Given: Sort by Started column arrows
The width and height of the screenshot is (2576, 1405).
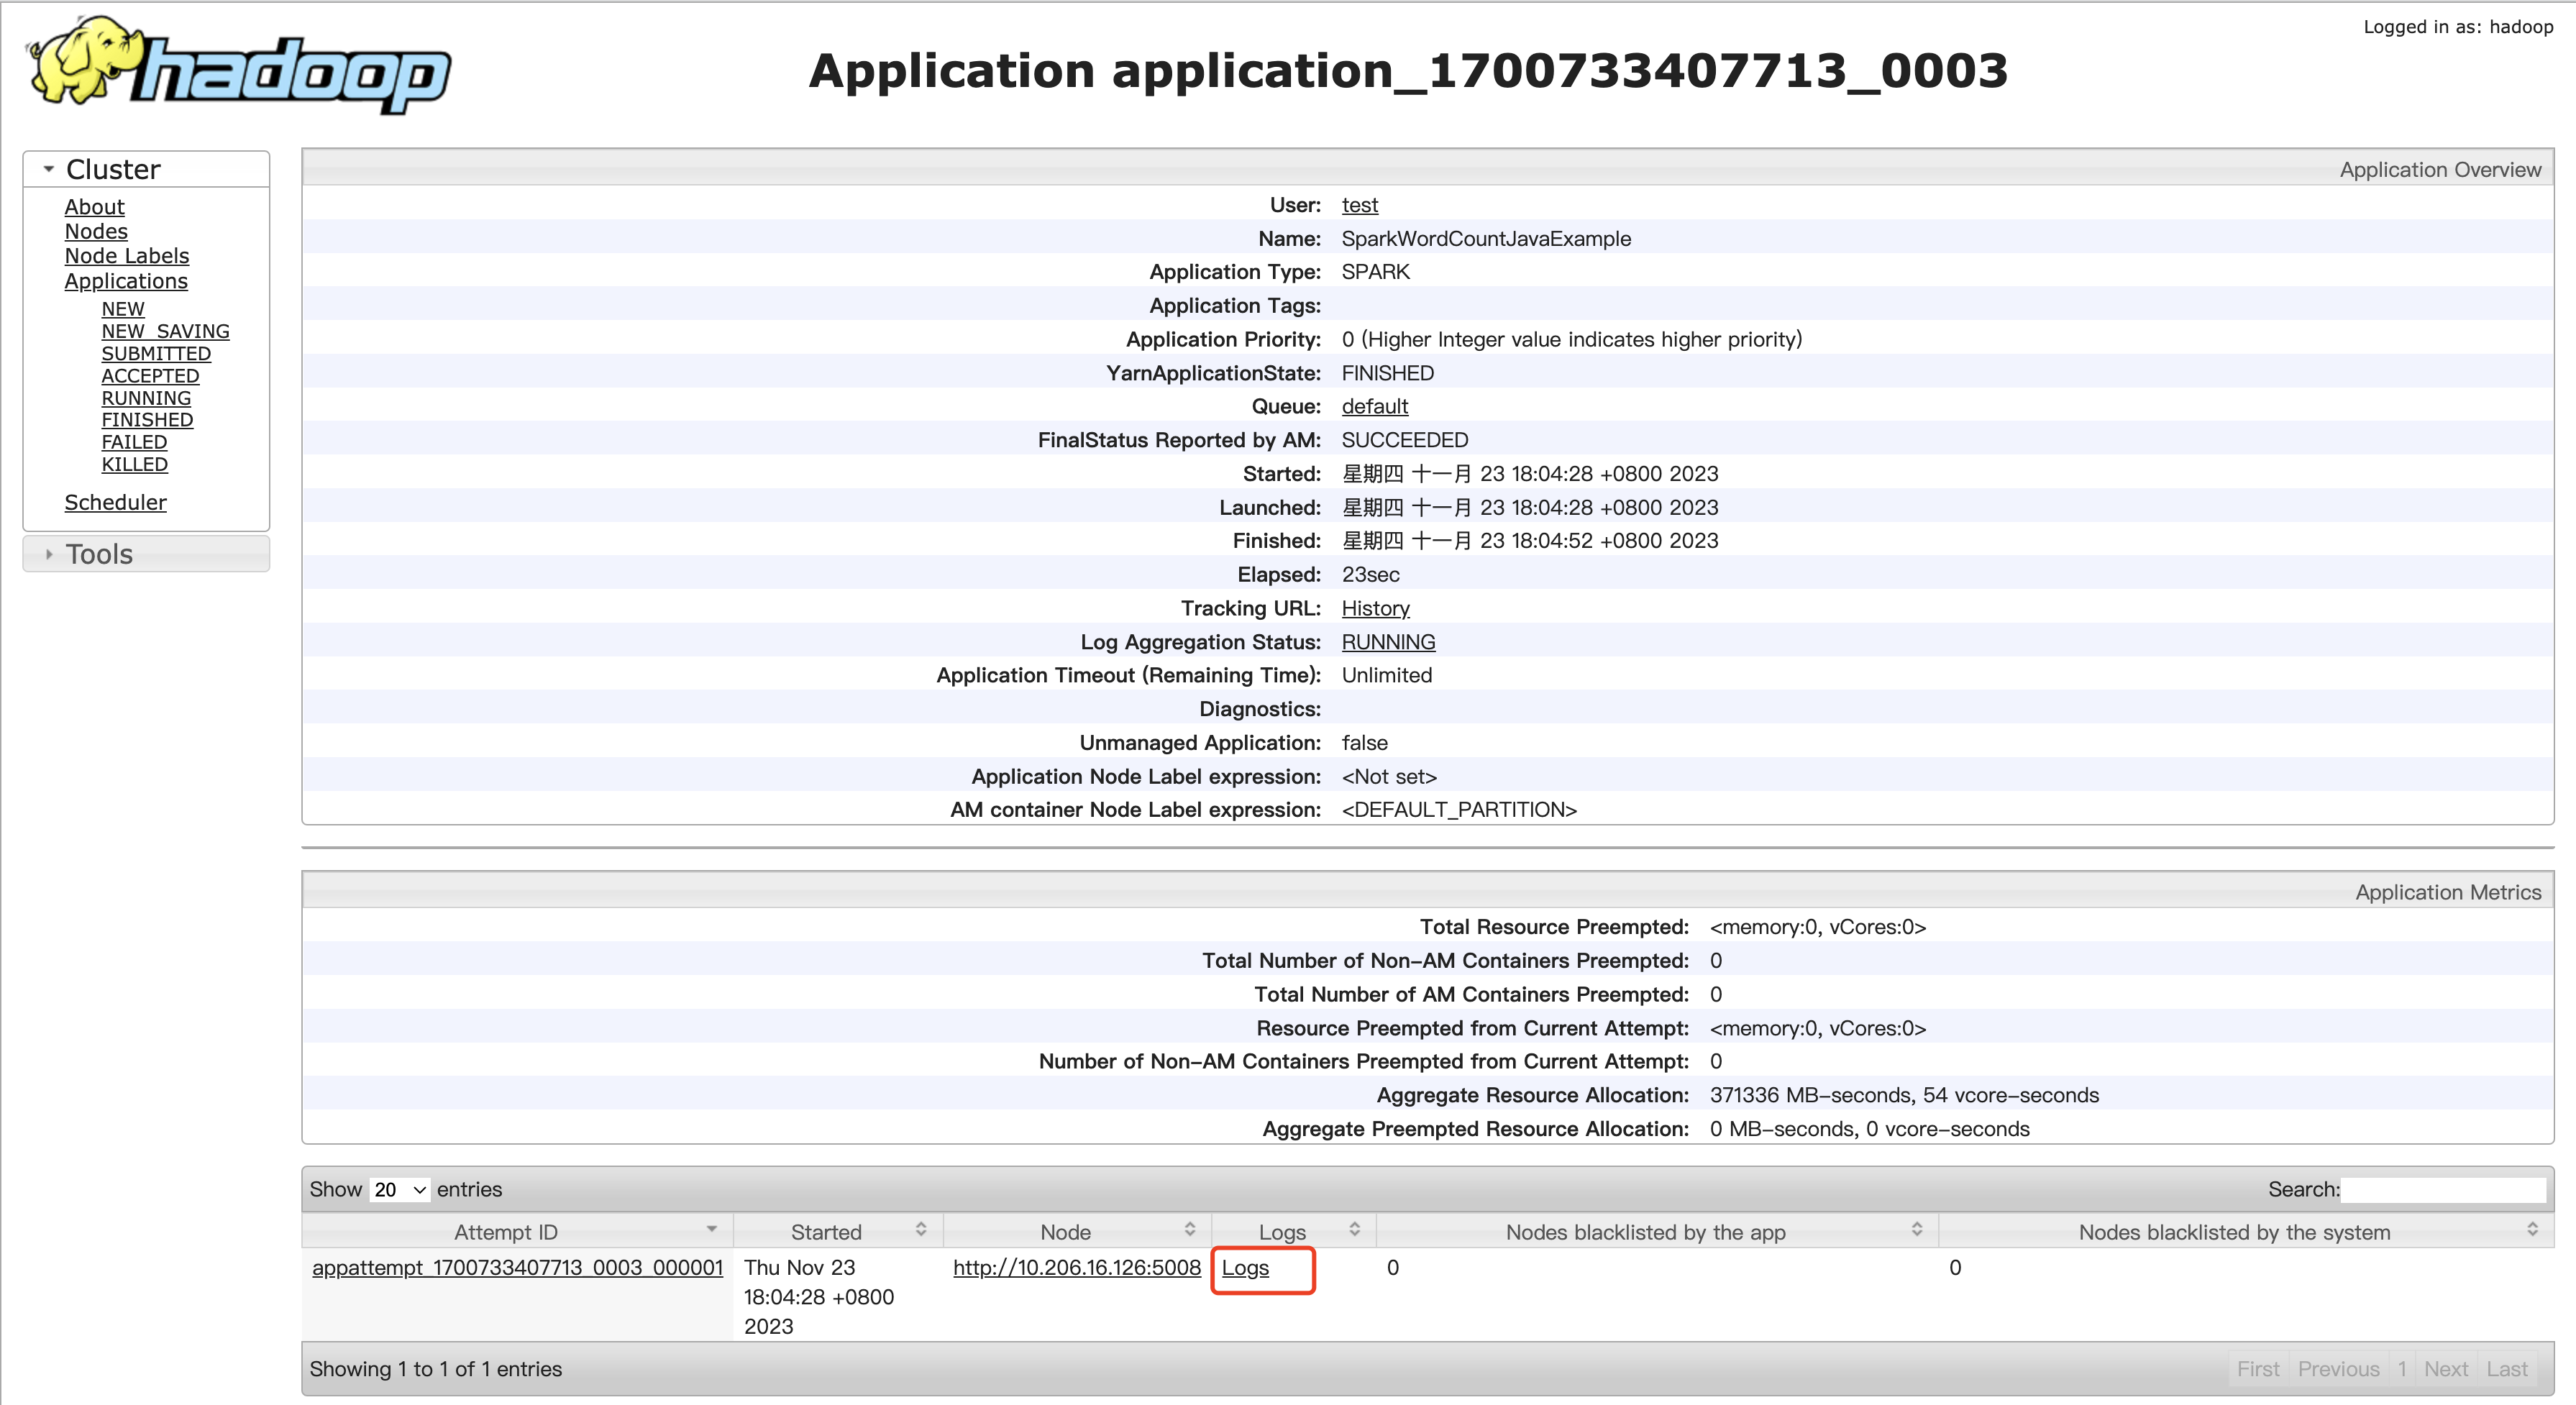Looking at the screenshot, I should coord(921,1230).
